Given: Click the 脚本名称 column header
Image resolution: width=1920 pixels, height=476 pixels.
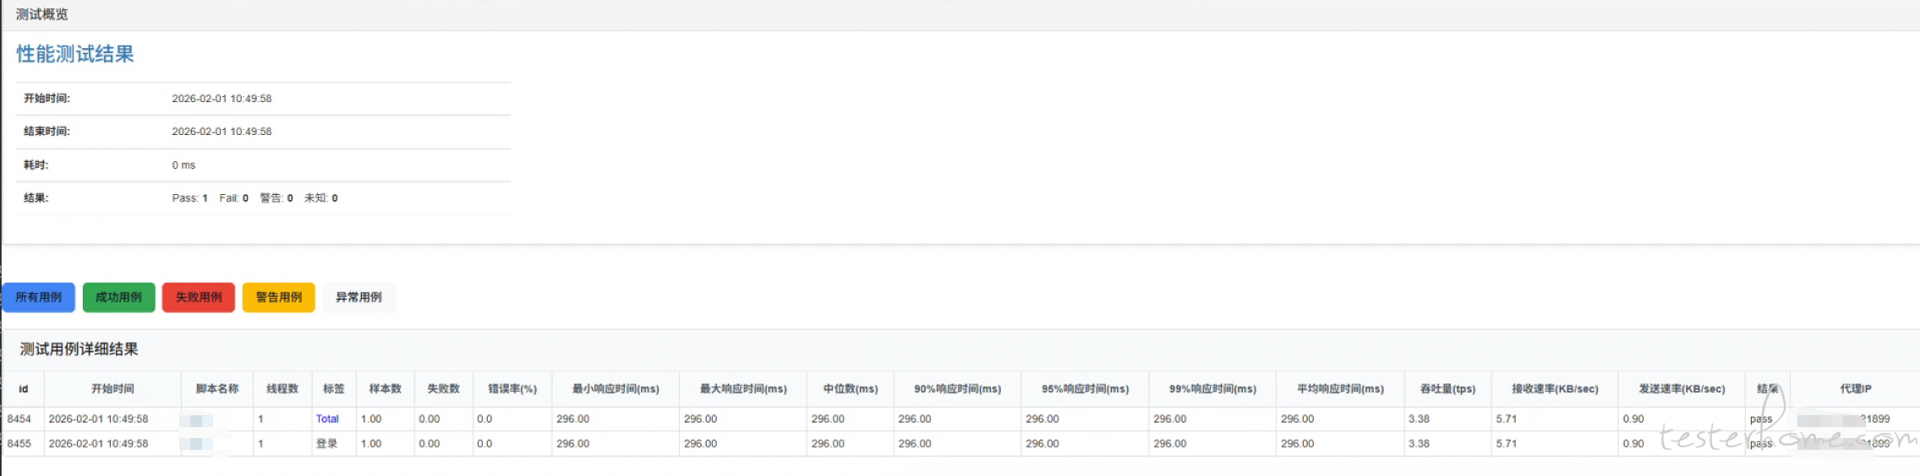Looking at the screenshot, I should click(217, 389).
